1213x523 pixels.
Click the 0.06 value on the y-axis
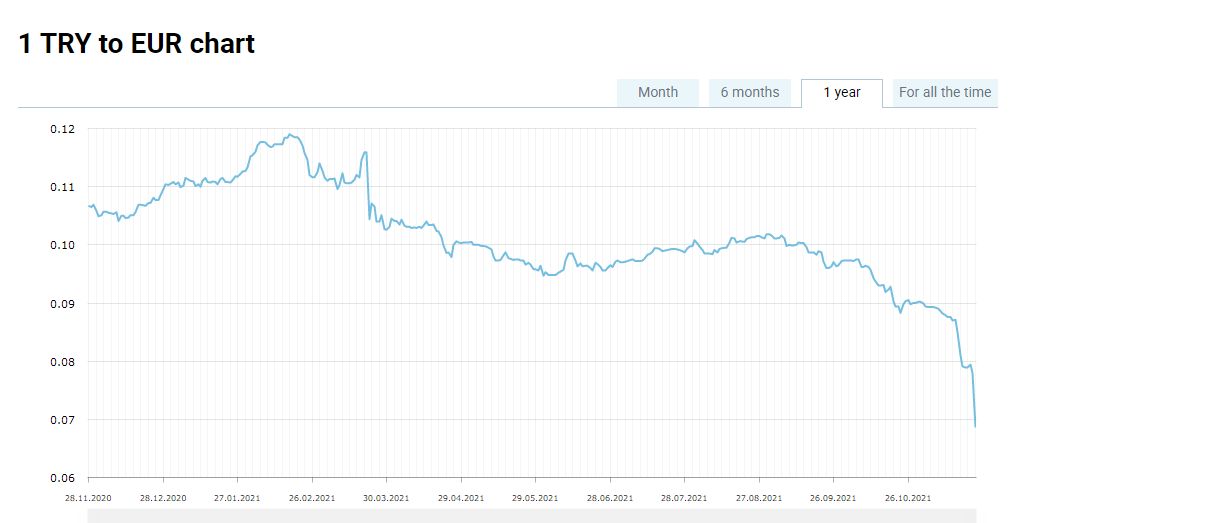(62, 478)
